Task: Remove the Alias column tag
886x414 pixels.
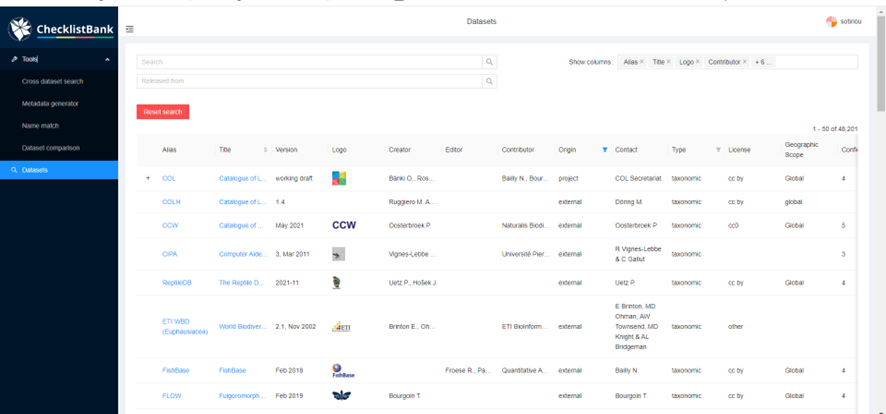Action: (x=642, y=62)
